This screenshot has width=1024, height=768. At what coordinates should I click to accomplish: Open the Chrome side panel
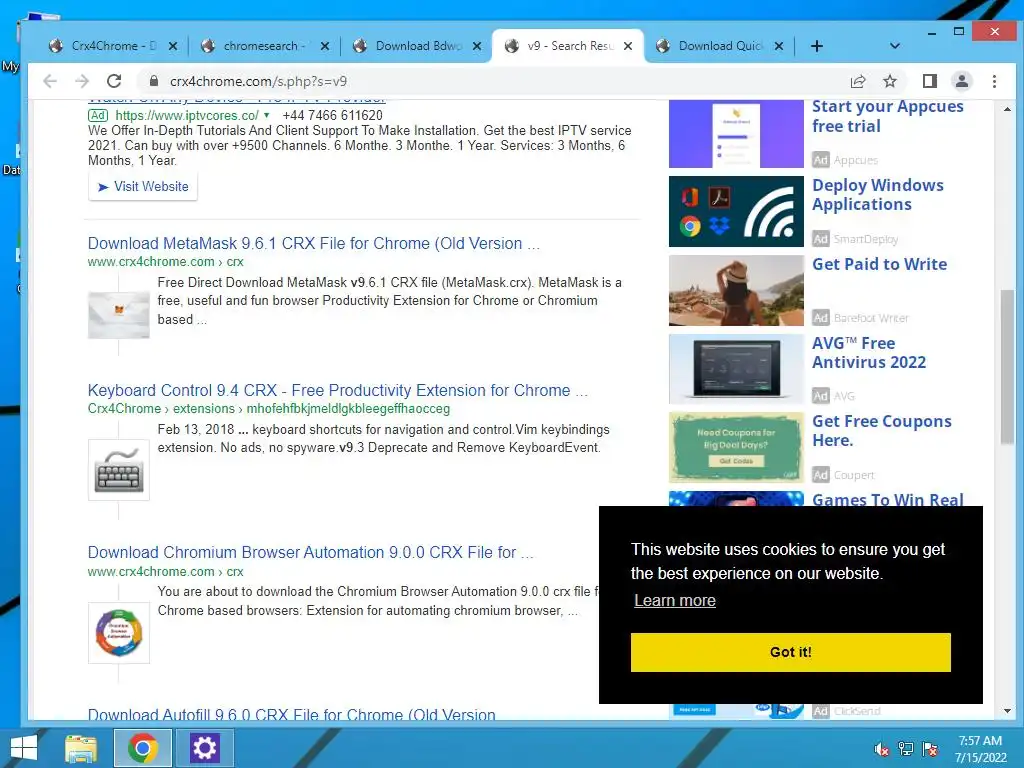pos(930,81)
